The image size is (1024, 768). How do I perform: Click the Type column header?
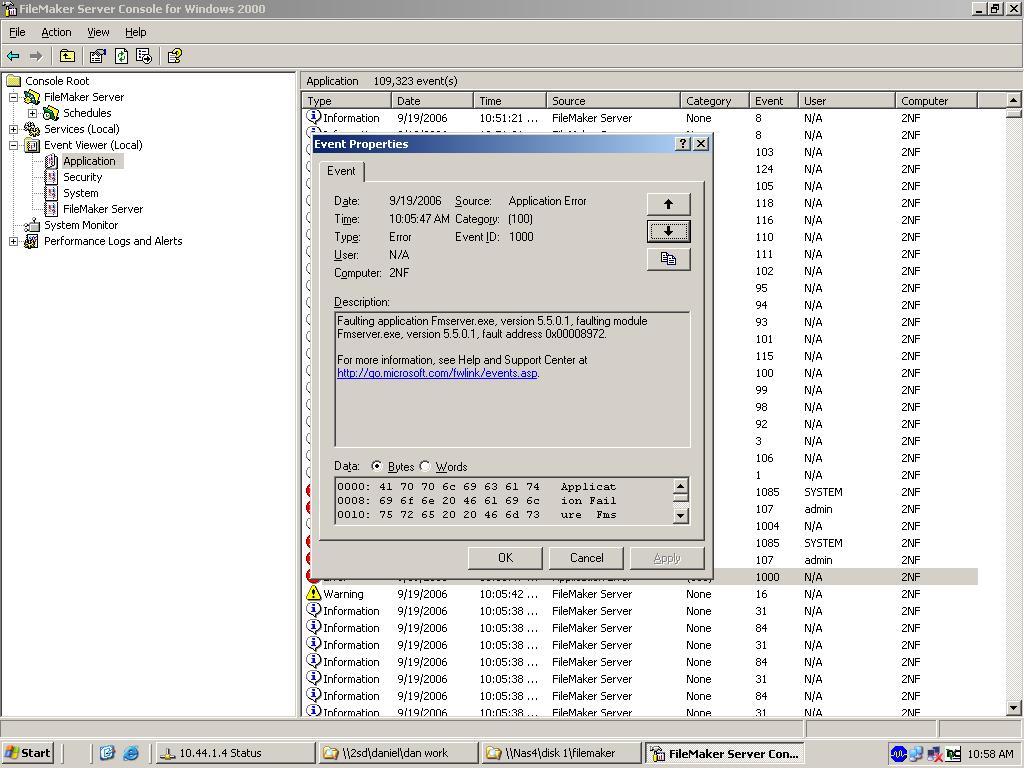tap(347, 101)
